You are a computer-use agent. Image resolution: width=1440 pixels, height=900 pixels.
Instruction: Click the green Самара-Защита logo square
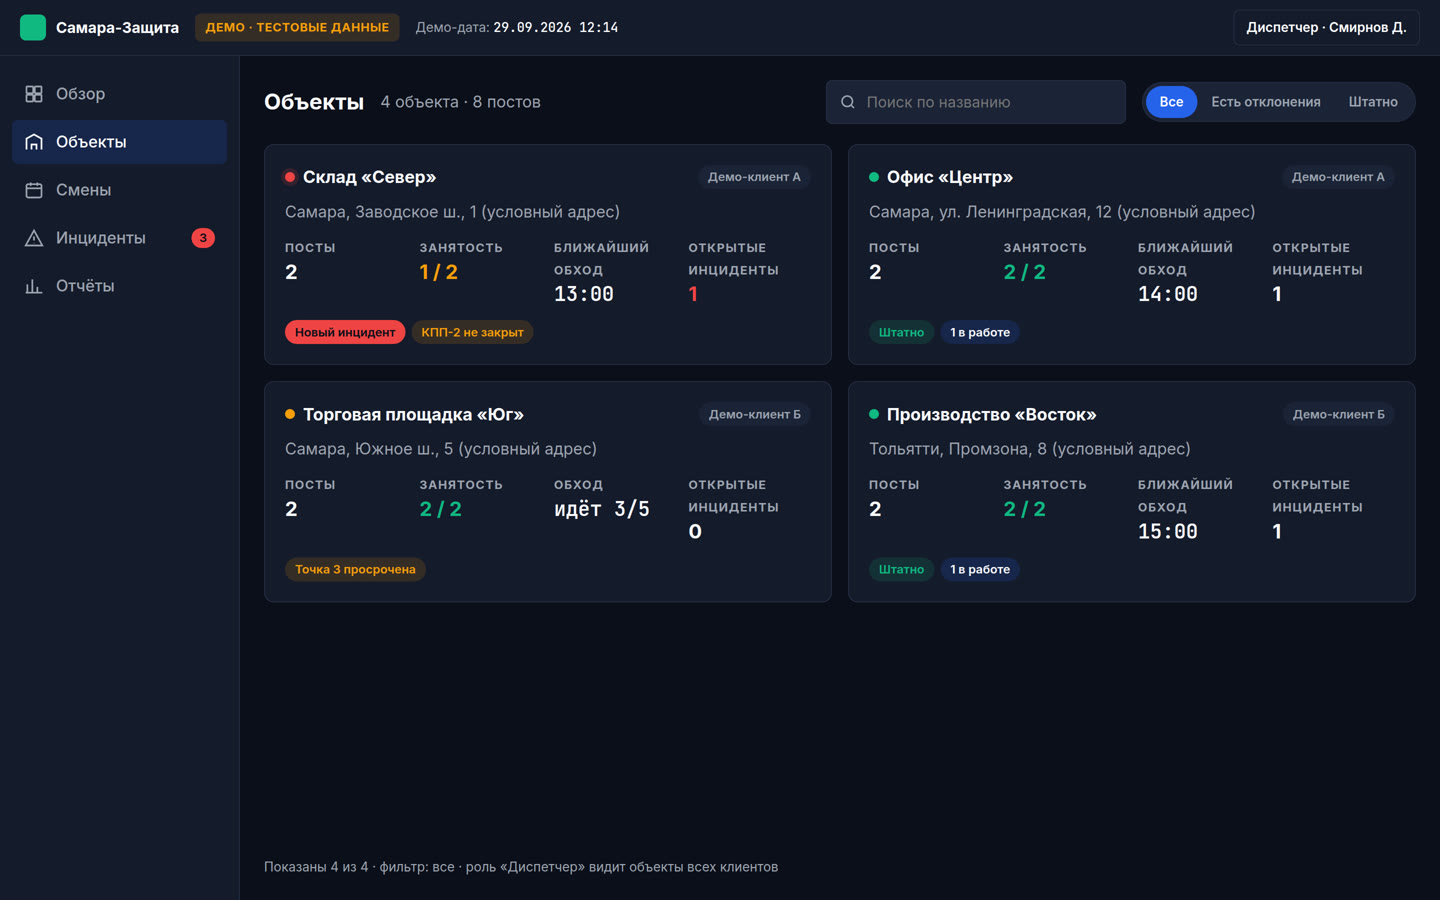pos(33,27)
